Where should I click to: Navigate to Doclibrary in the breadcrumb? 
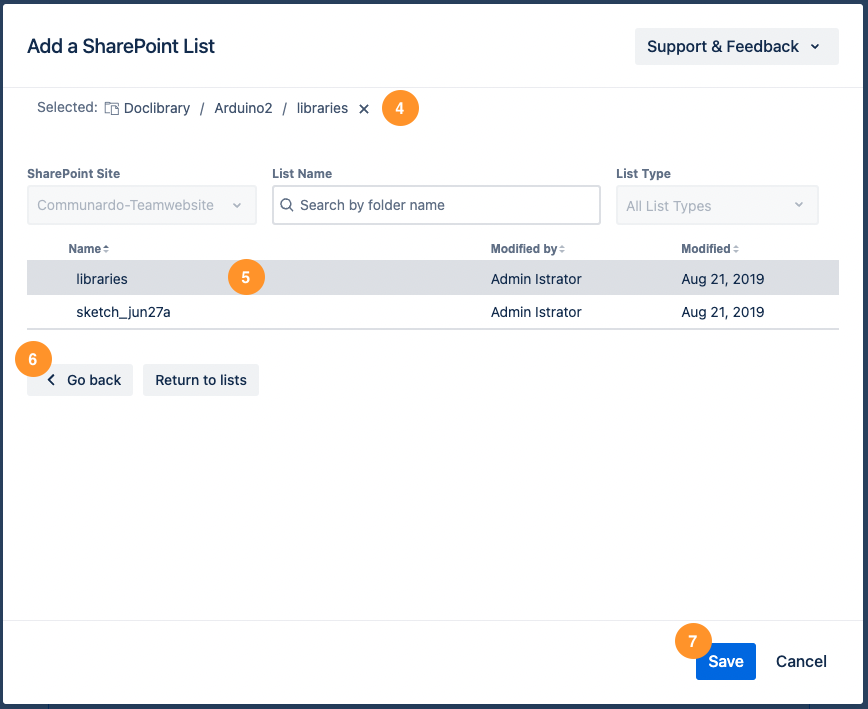pyautogui.click(x=157, y=108)
